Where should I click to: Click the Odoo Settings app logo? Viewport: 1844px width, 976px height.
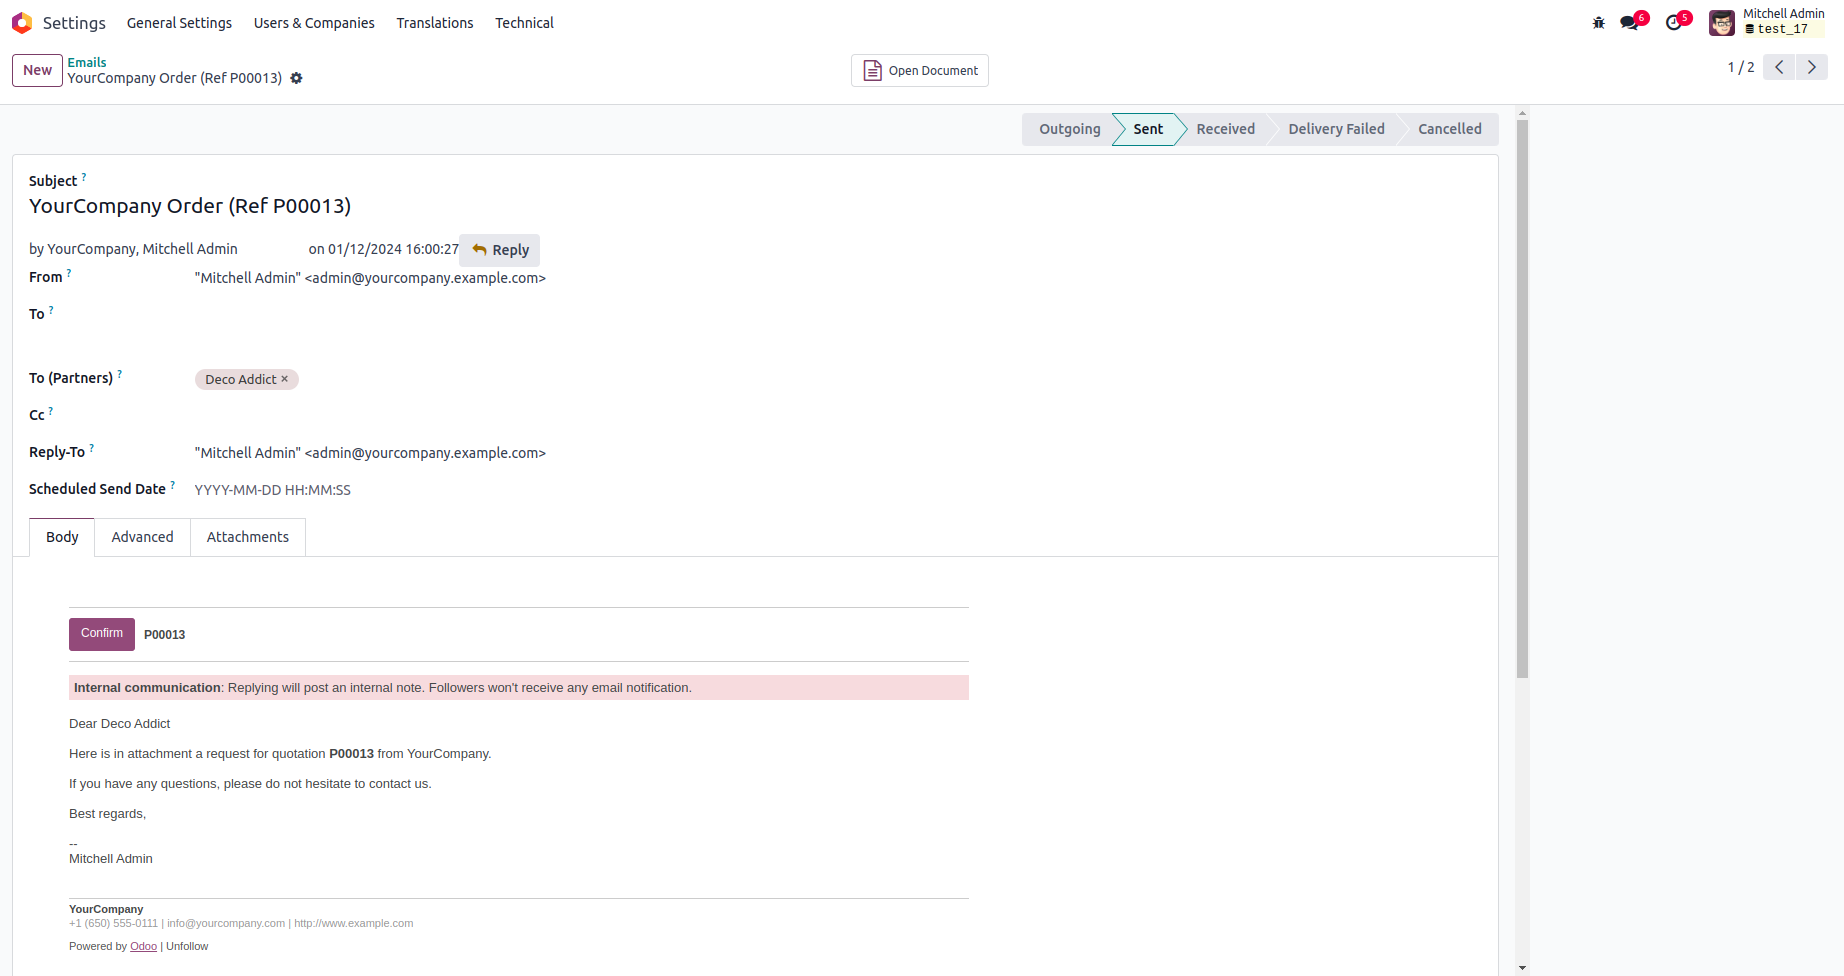pos(22,23)
